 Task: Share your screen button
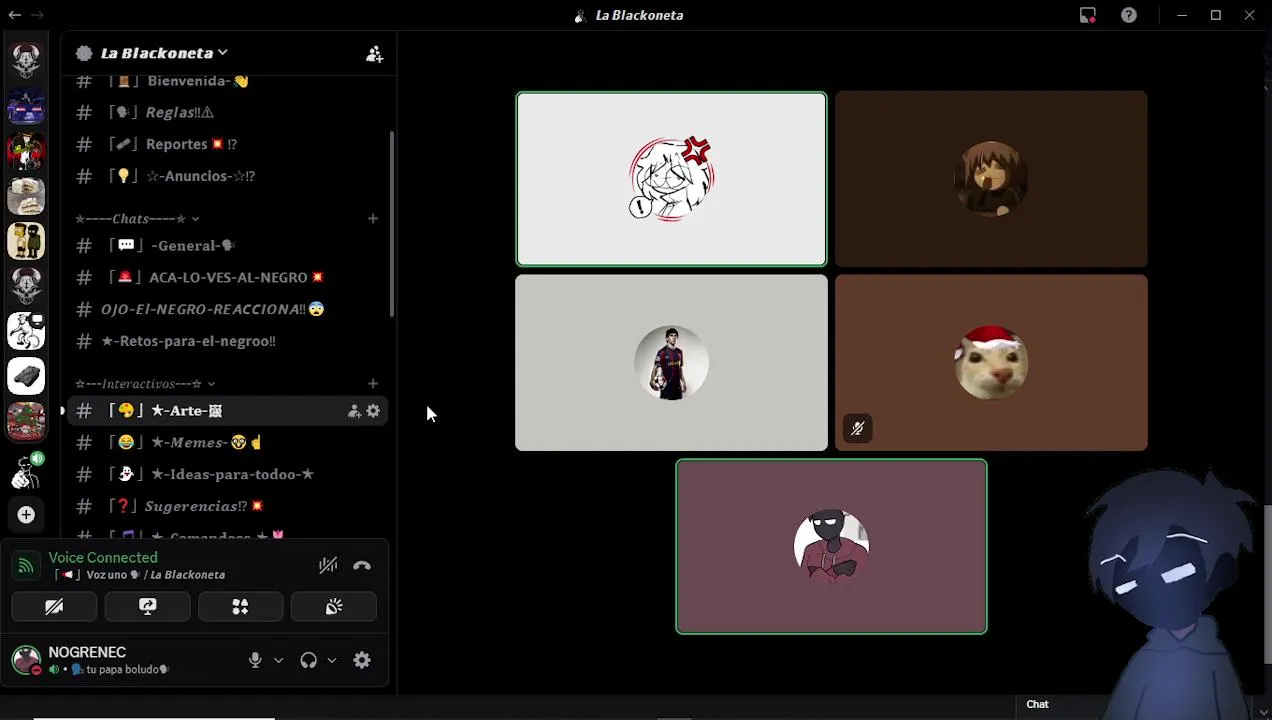[147, 607]
